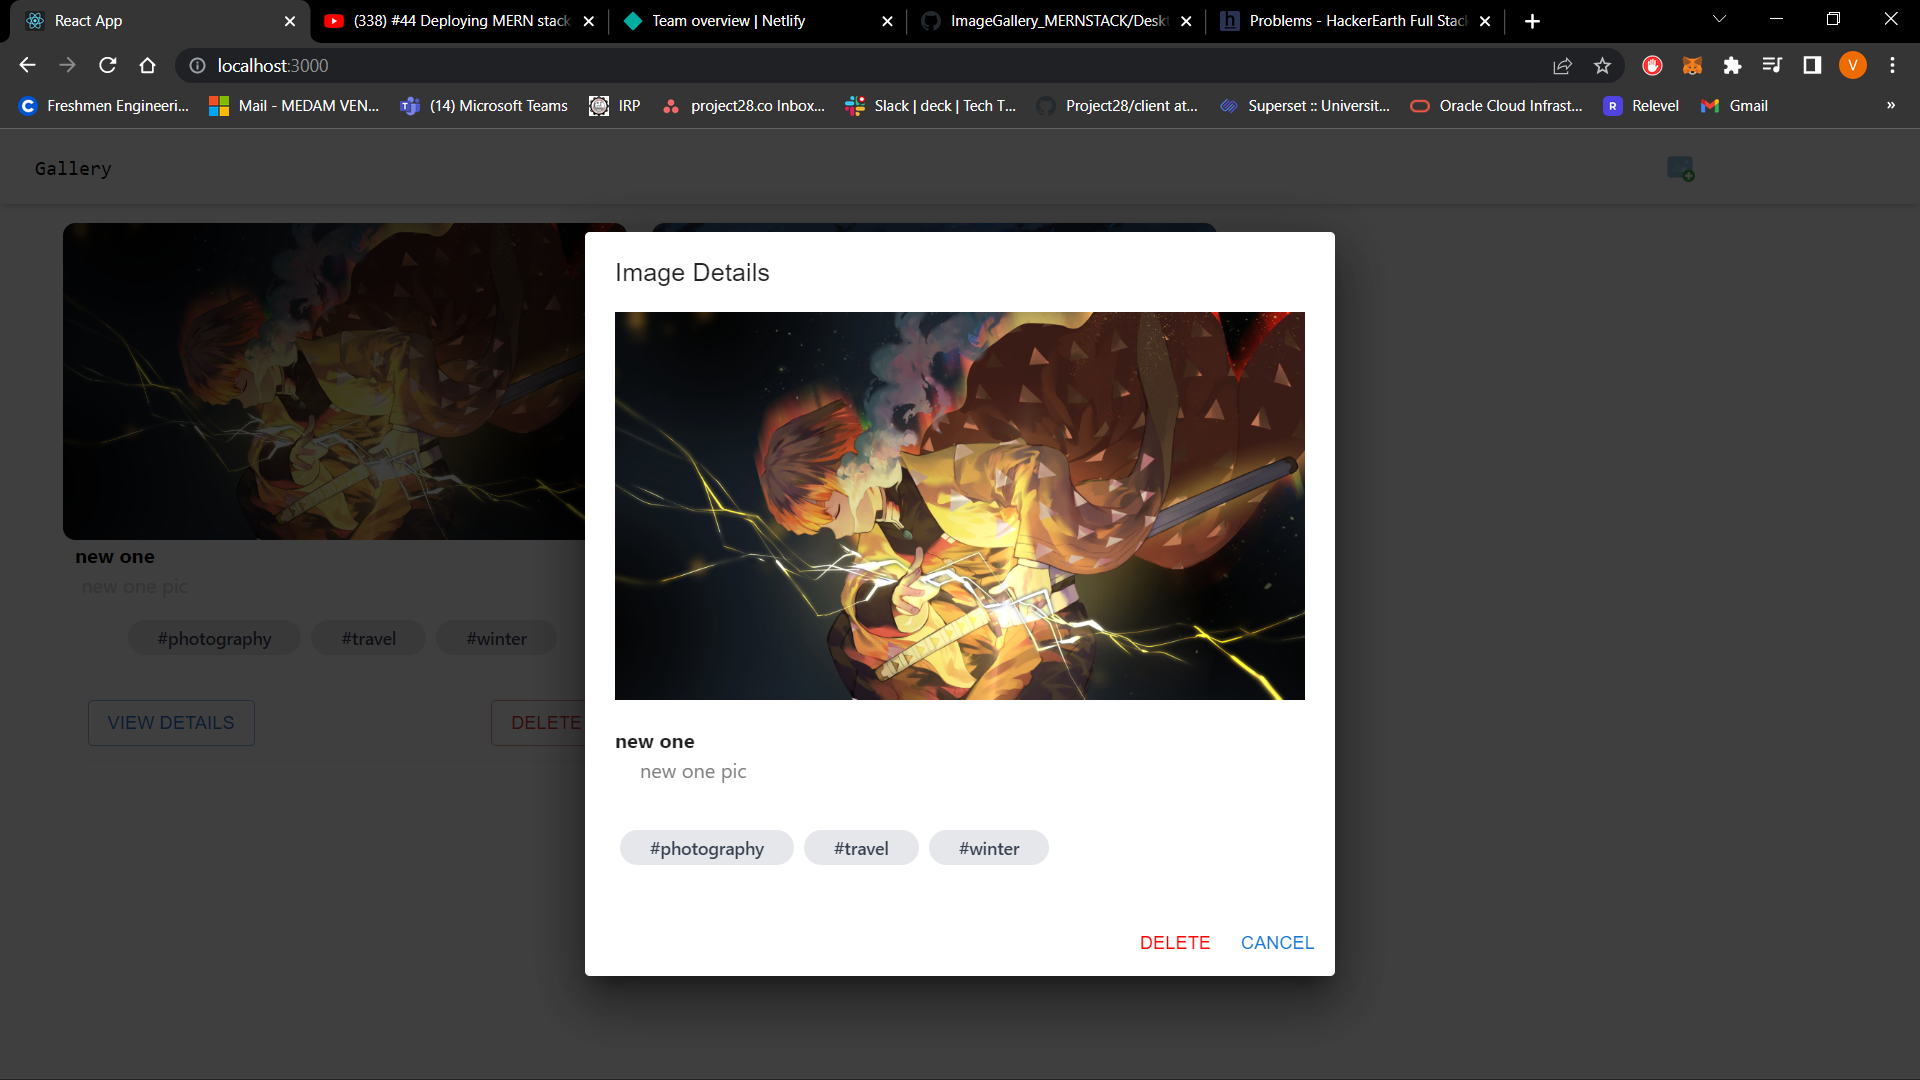Open the profile avatar V

[x=1853, y=65]
